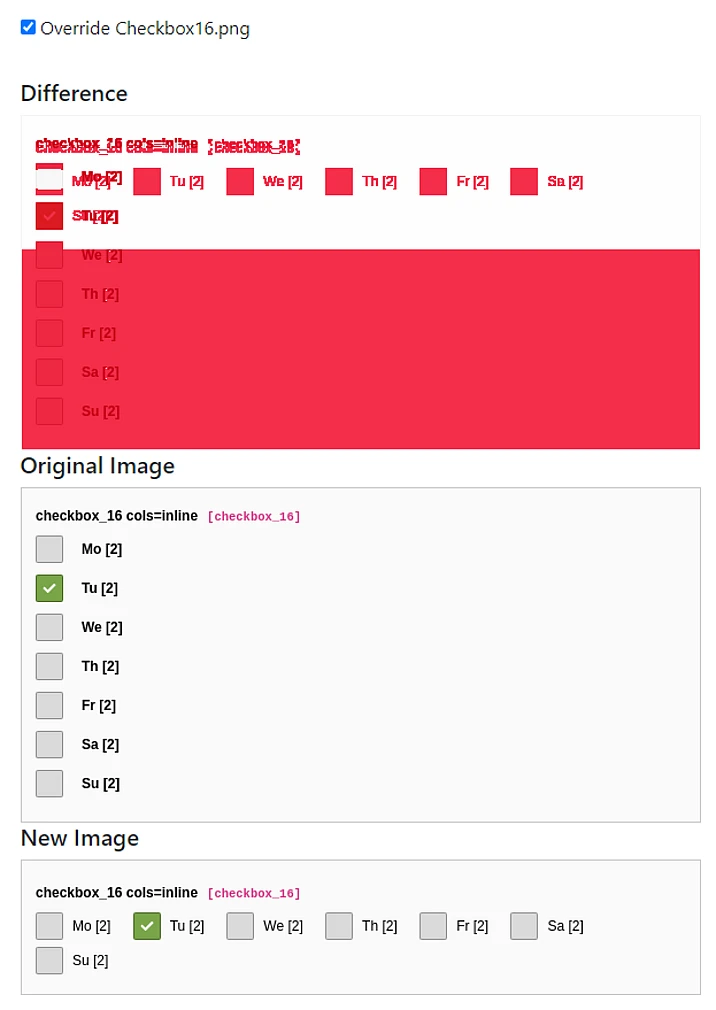Toggle the Override Checkbox16.png checkbox

click(28, 28)
